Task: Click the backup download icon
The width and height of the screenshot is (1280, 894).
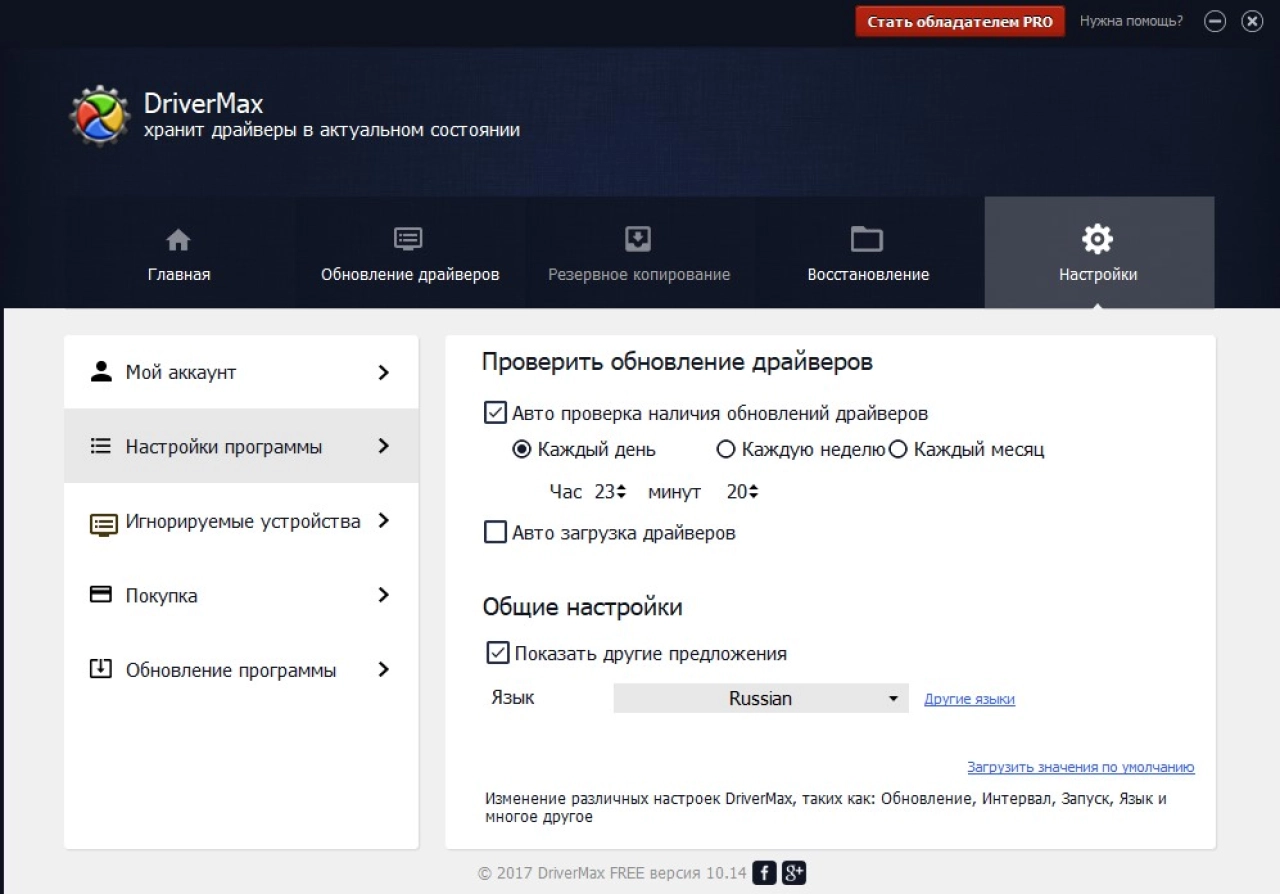Action: (x=638, y=239)
